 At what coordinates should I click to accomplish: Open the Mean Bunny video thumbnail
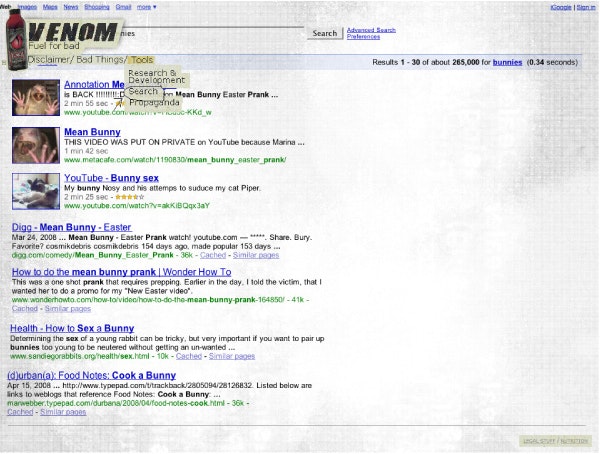[x=36, y=145]
